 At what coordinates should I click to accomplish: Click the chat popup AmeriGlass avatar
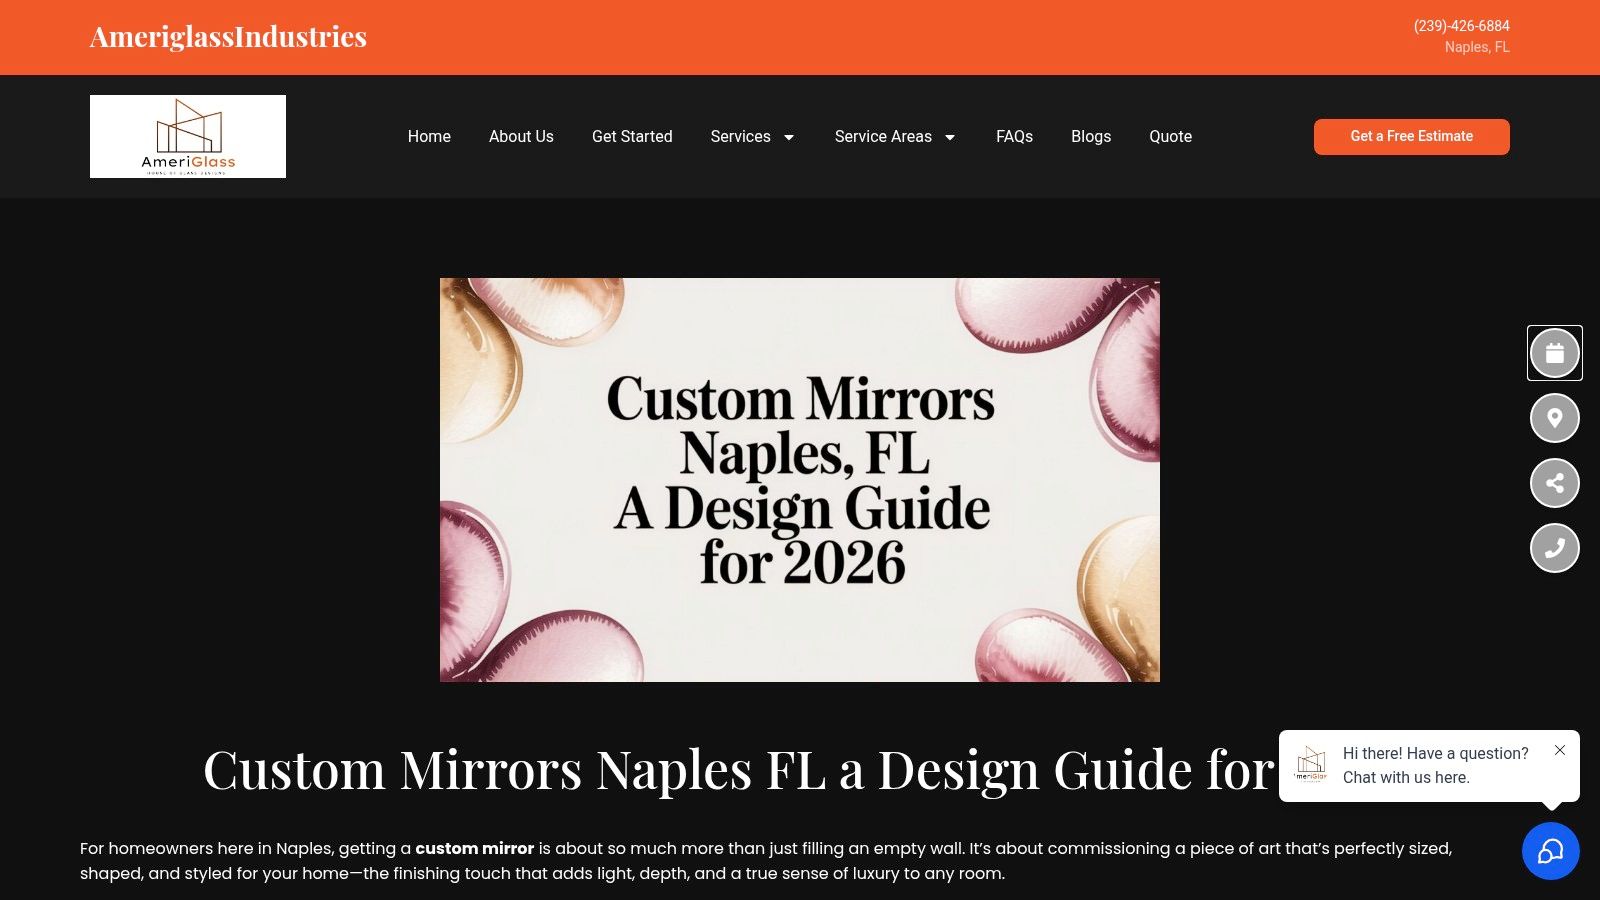tap(1310, 765)
